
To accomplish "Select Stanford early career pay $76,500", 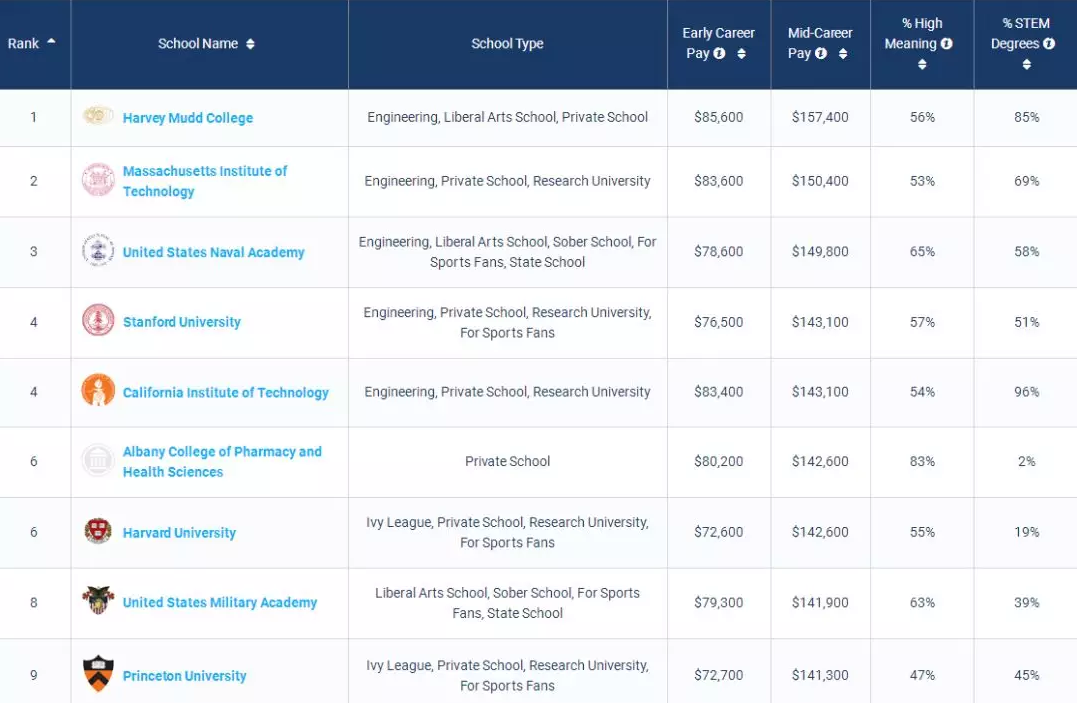I will click(718, 322).
